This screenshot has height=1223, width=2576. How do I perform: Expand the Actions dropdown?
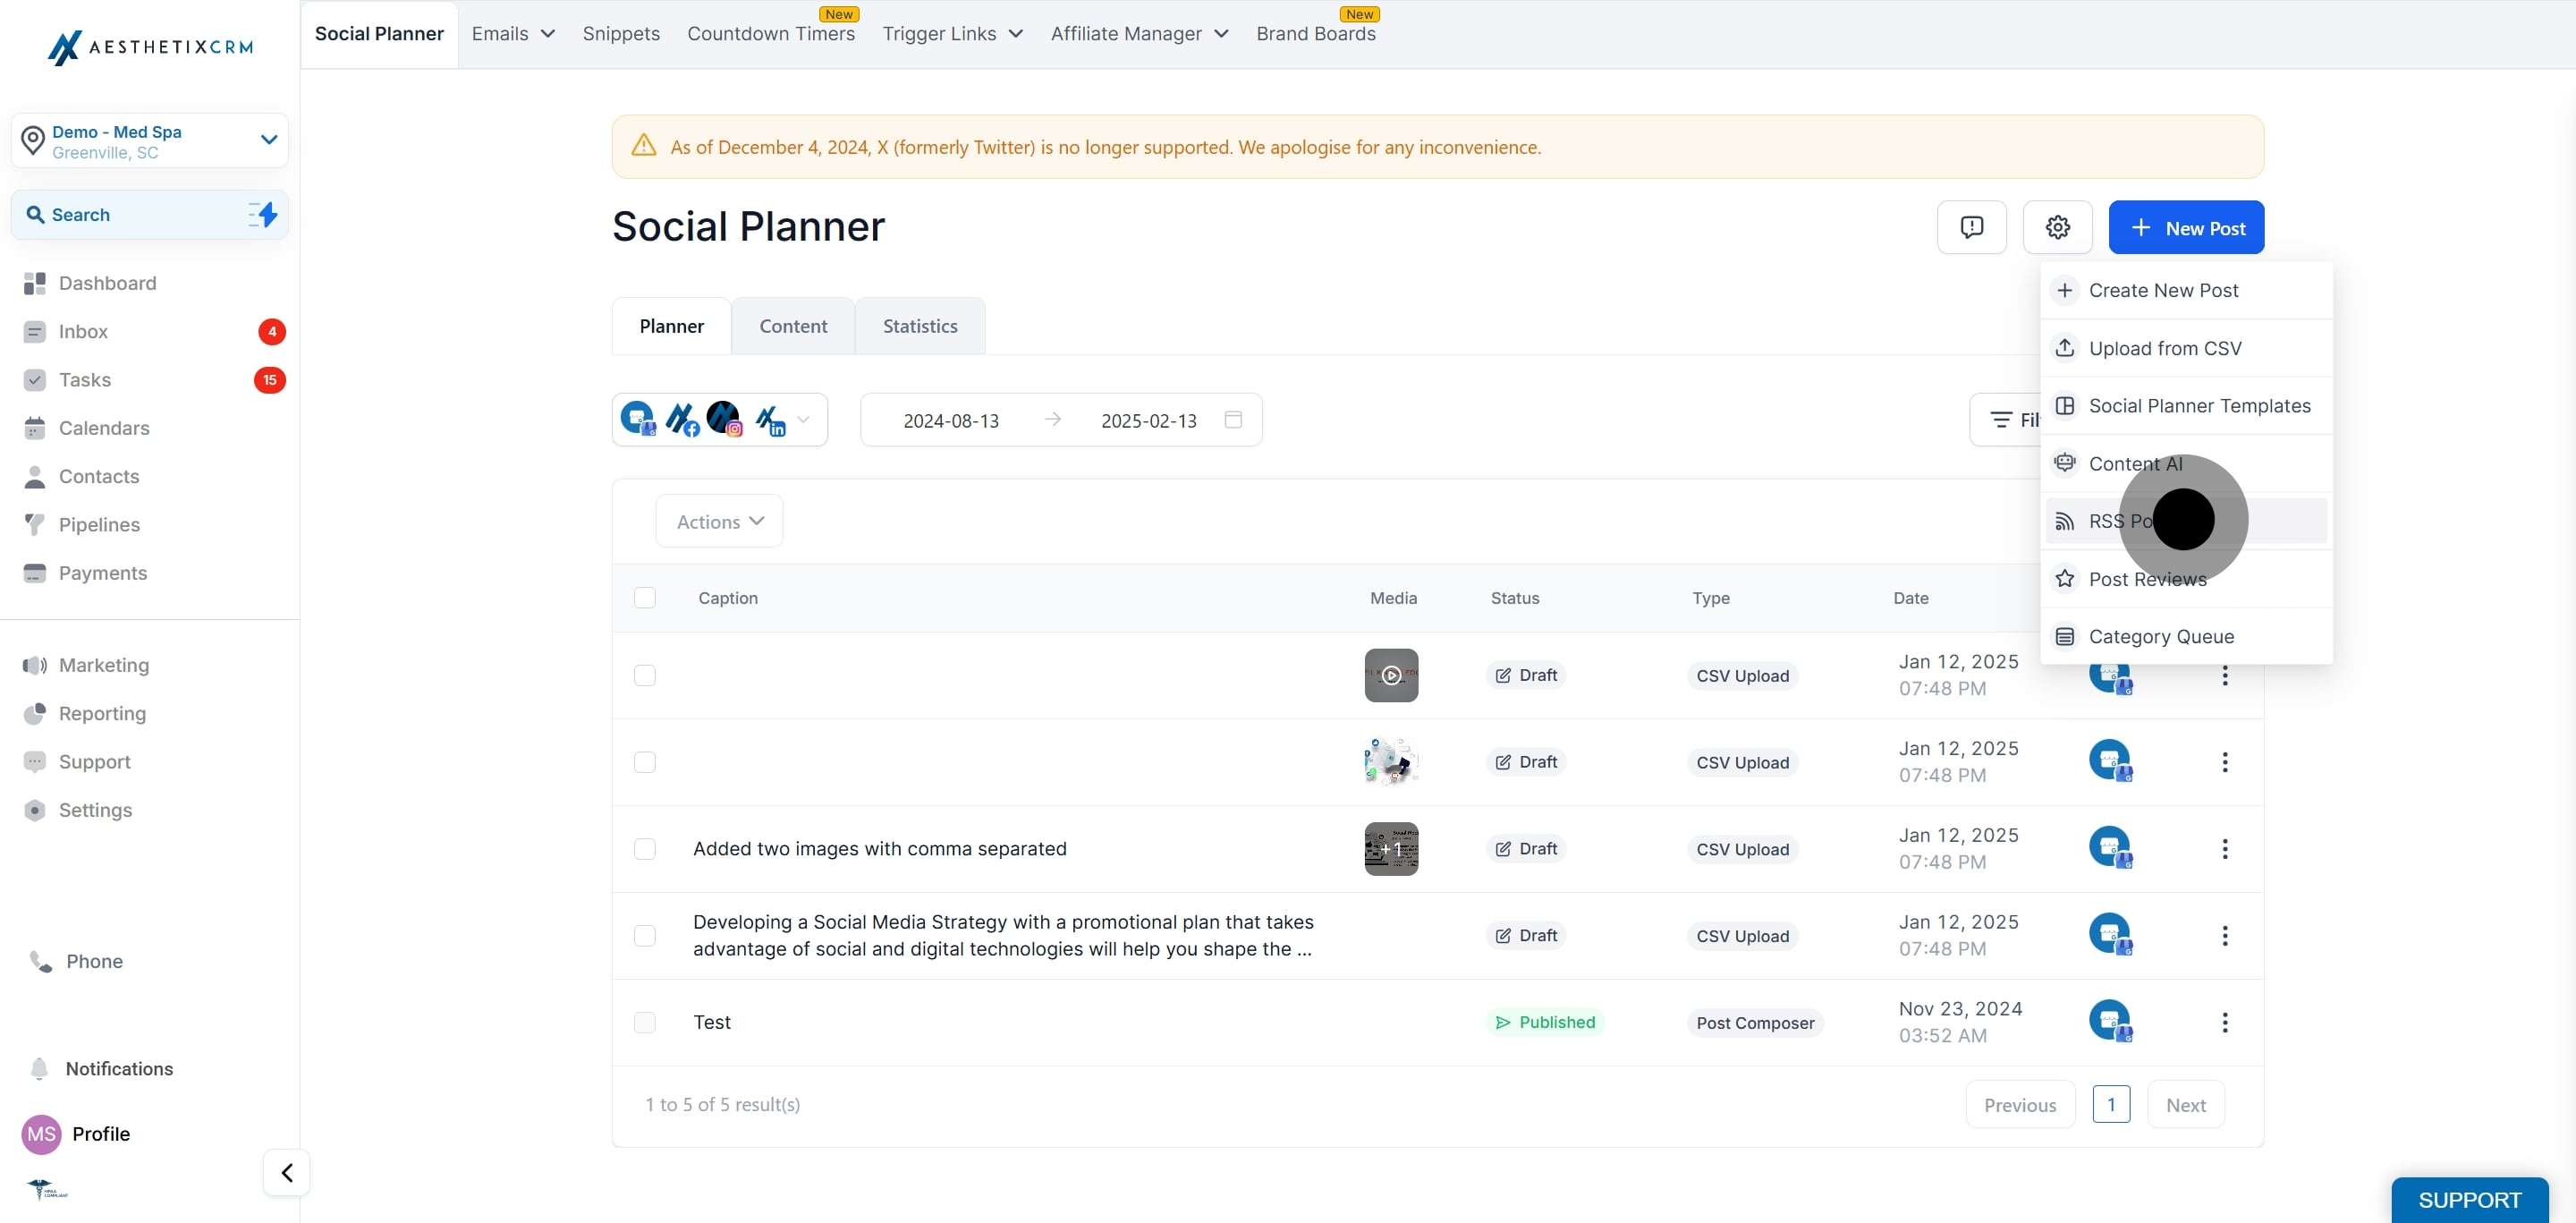coord(719,521)
